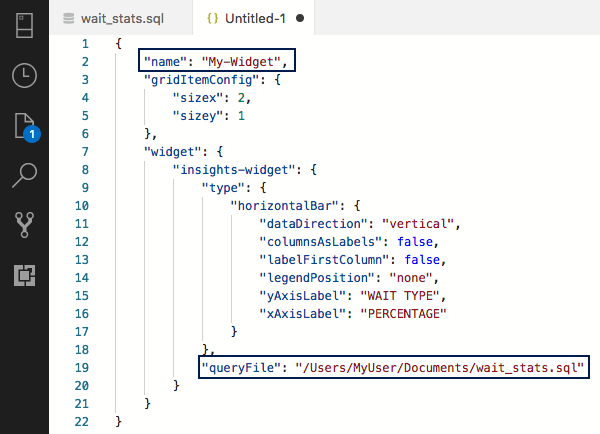600x434 pixels.
Task: Click the database icon on wait_stats.sql tab
Action: point(68,18)
